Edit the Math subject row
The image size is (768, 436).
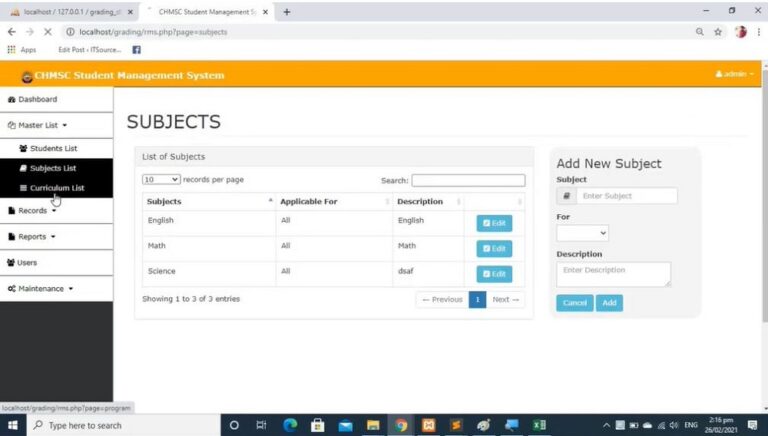click(x=494, y=248)
